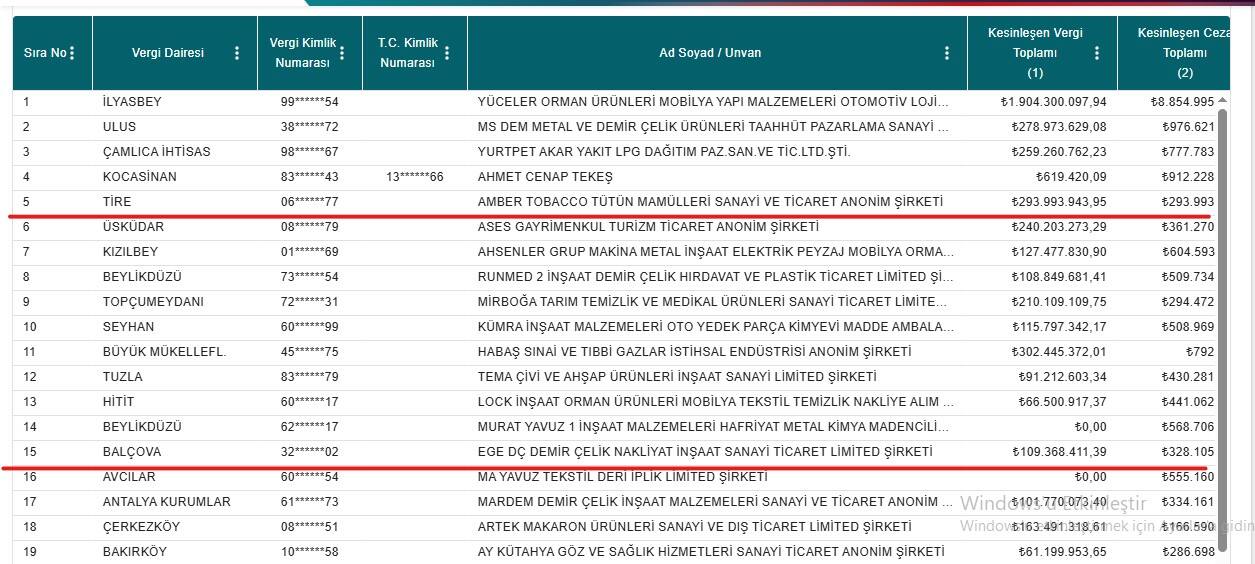Select row 19 with BAKIRKÖY tax office

tap(134, 552)
